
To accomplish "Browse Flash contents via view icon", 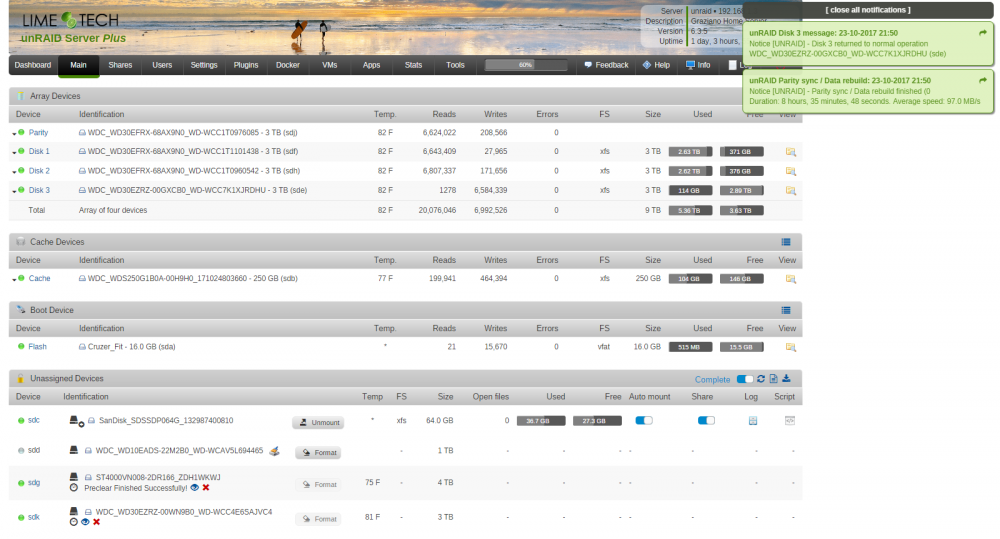I will pos(790,347).
